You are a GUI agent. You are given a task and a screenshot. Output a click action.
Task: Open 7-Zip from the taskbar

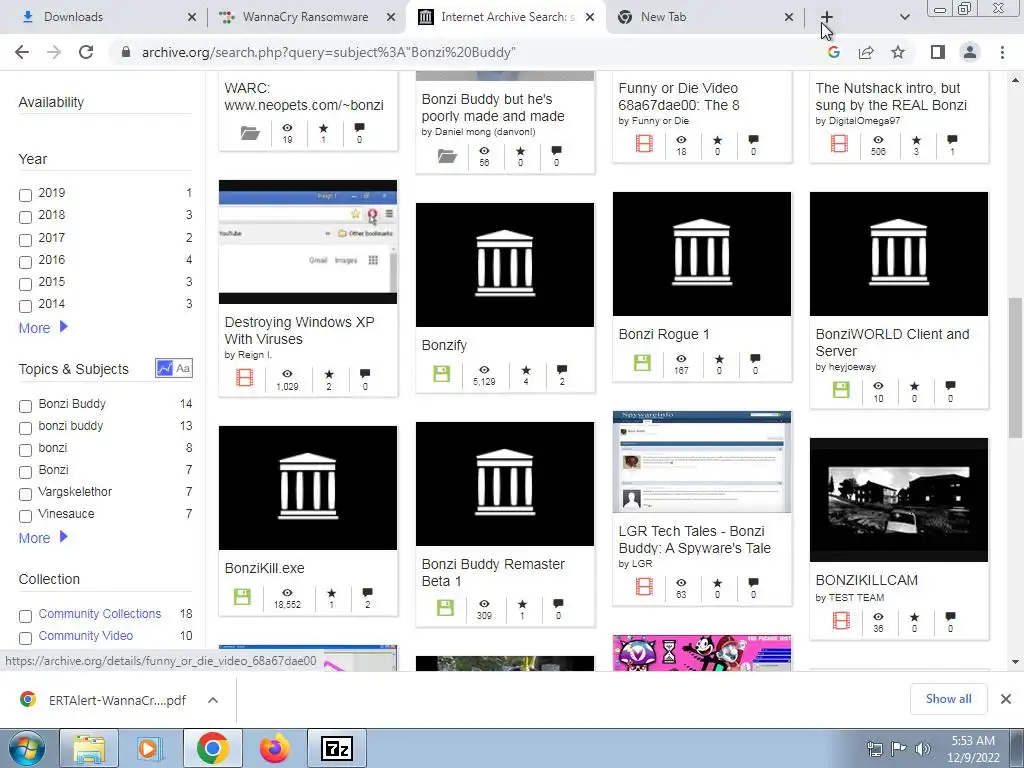tap(337, 748)
